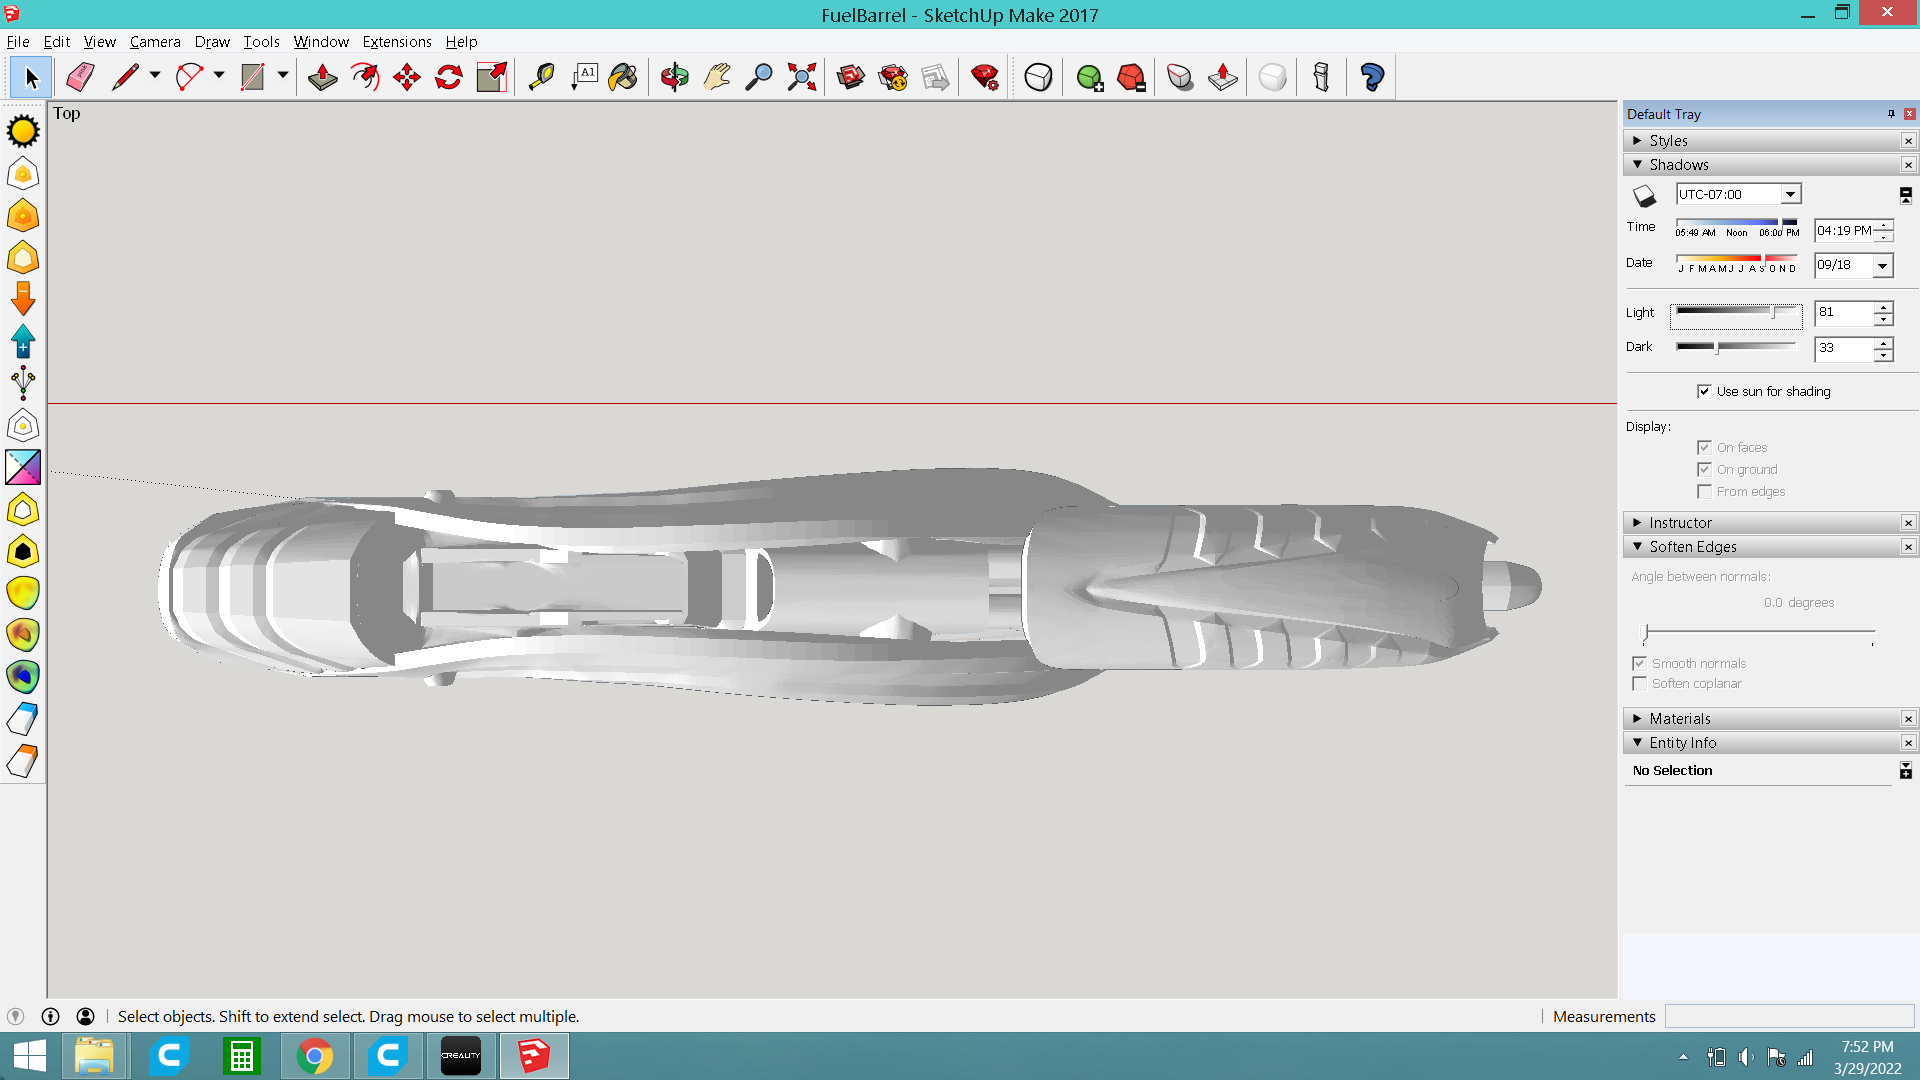This screenshot has width=1920, height=1080.
Task: Open Chrome from the taskbar
Action: (x=314, y=1056)
